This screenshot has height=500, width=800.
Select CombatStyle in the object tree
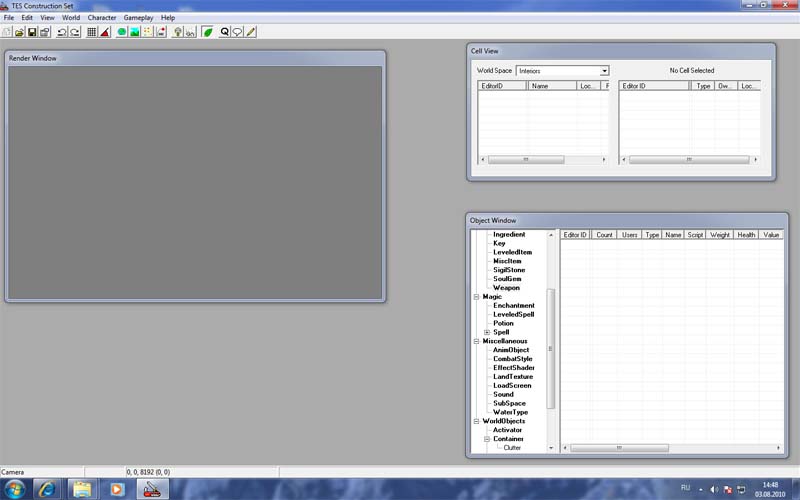[x=512, y=359]
